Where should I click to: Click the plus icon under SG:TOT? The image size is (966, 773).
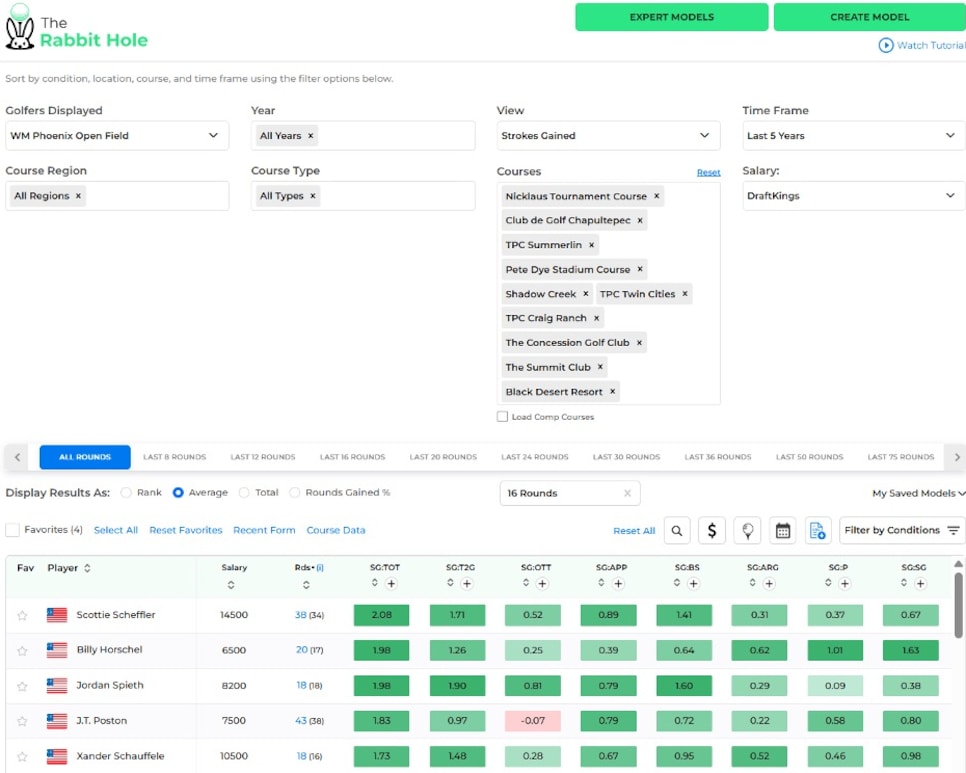click(391, 584)
